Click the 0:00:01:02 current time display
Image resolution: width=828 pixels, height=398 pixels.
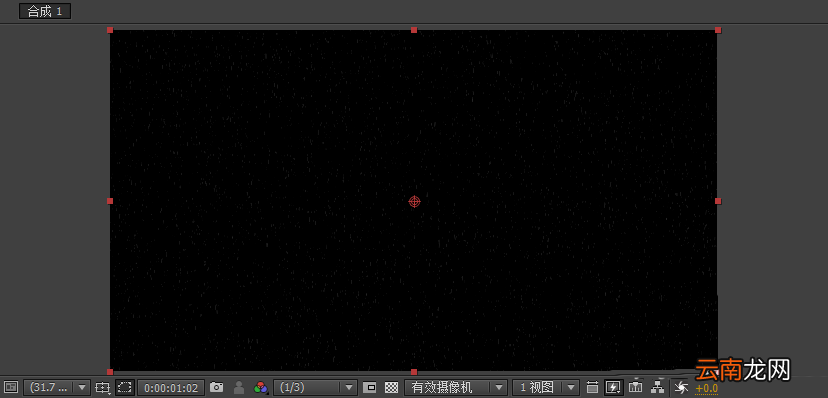[x=171, y=388]
